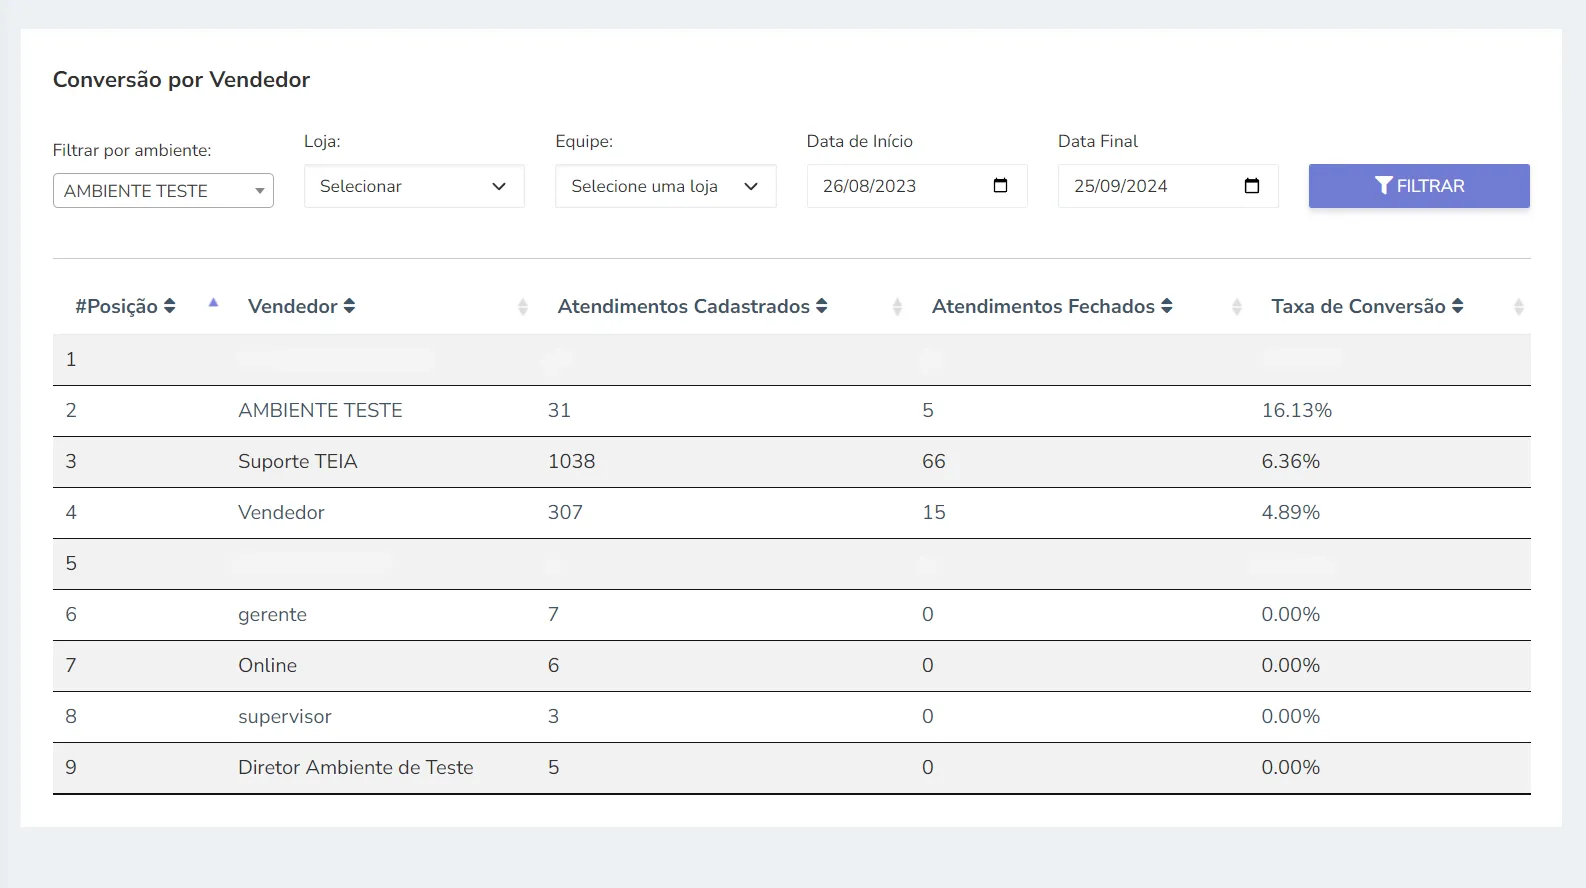The width and height of the screenshot is (1586, 888).
Task: Select the Online vendor cell
Action: pyautogui.click(x=267, y=665)
